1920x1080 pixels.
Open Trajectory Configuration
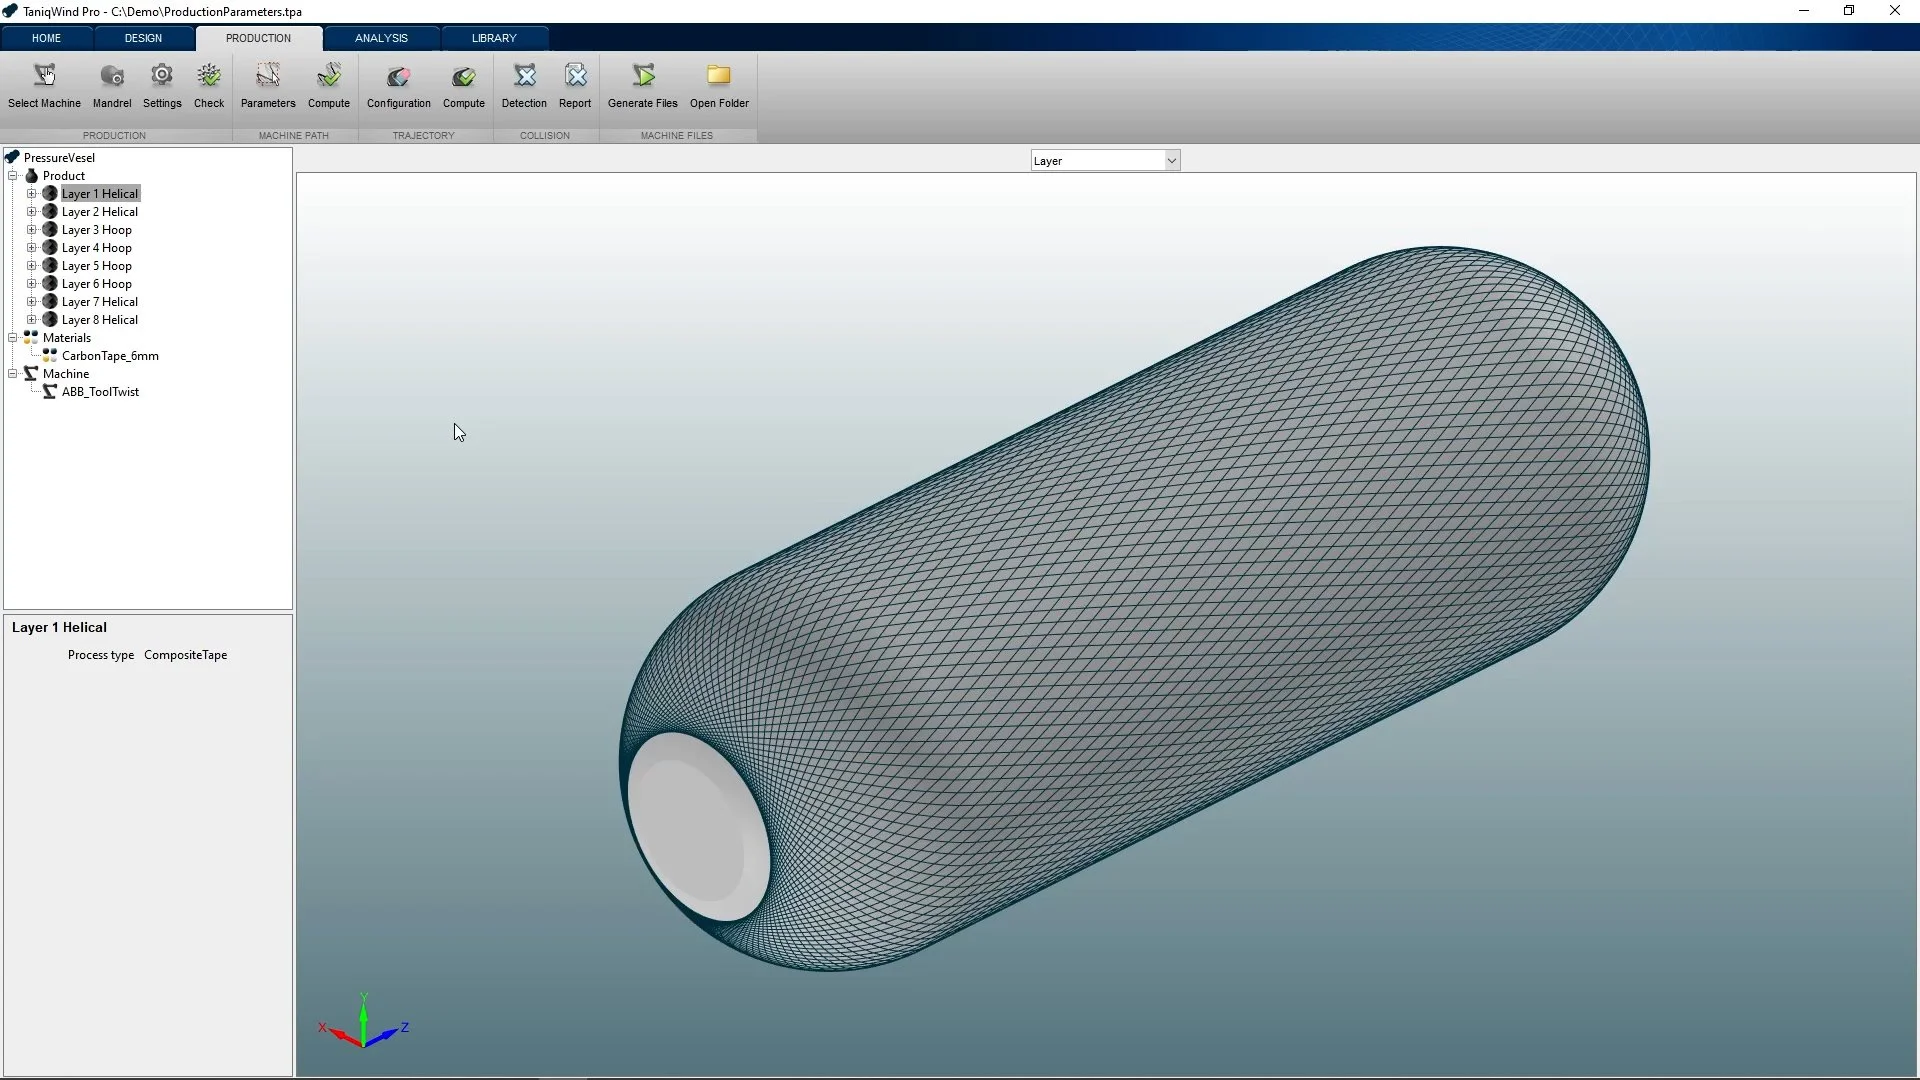point(398,77)
